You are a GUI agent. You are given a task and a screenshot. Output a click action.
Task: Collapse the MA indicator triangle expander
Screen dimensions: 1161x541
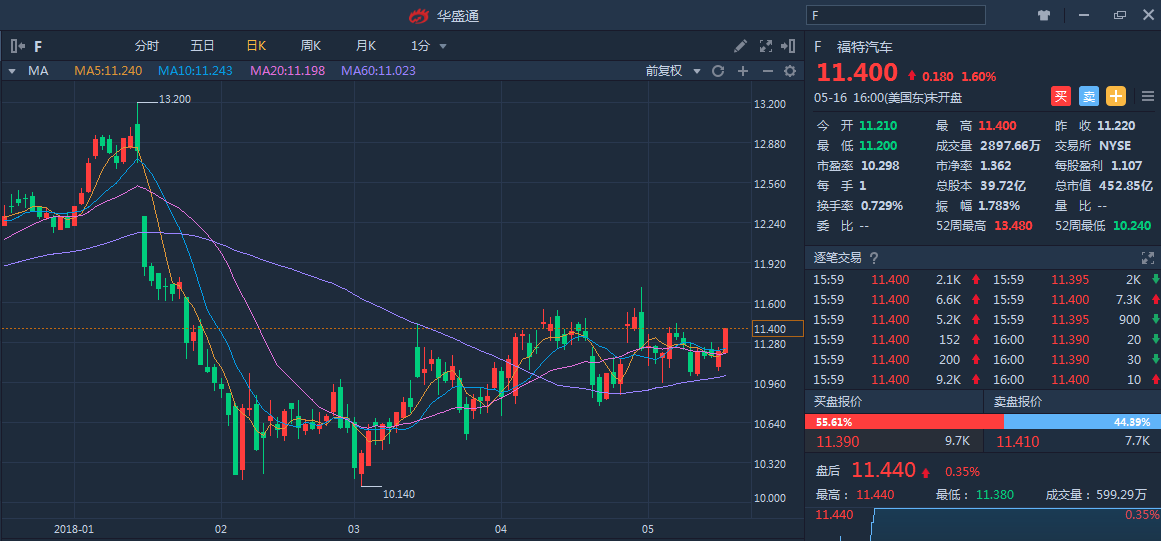(12, 71)
